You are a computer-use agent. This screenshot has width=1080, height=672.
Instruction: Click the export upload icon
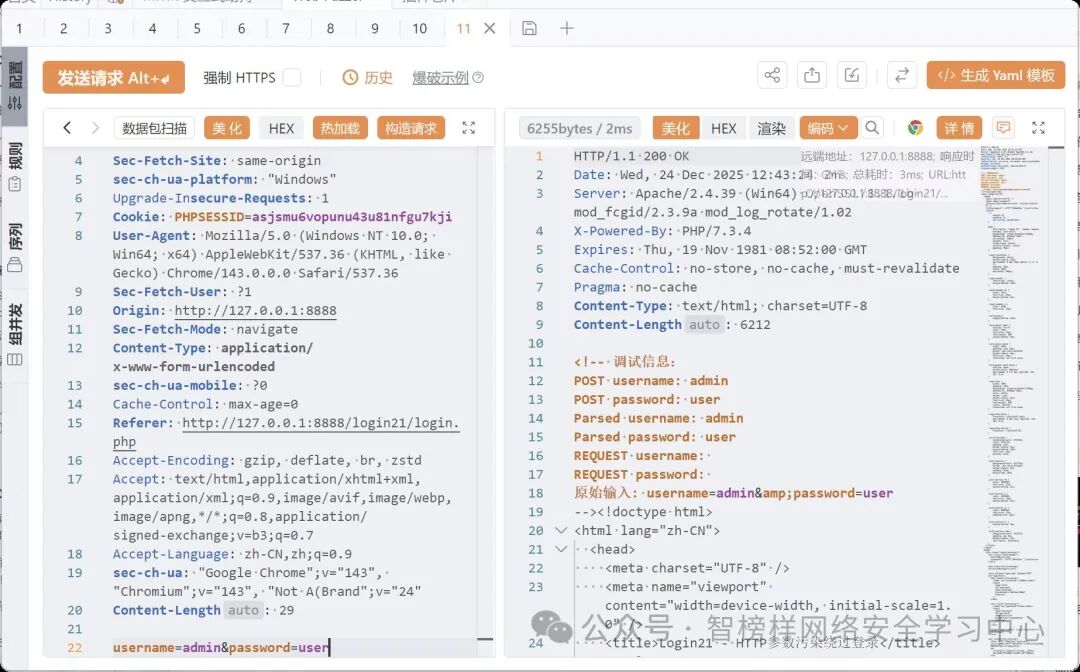(812, 75)
